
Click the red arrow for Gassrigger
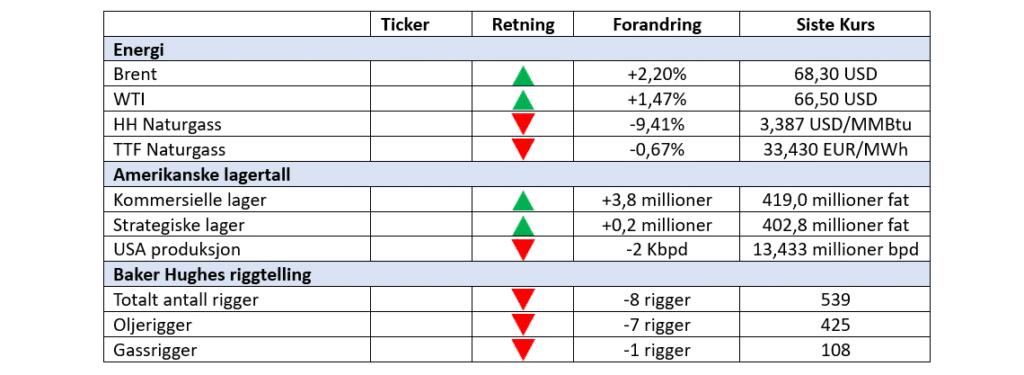click(523, 350)
